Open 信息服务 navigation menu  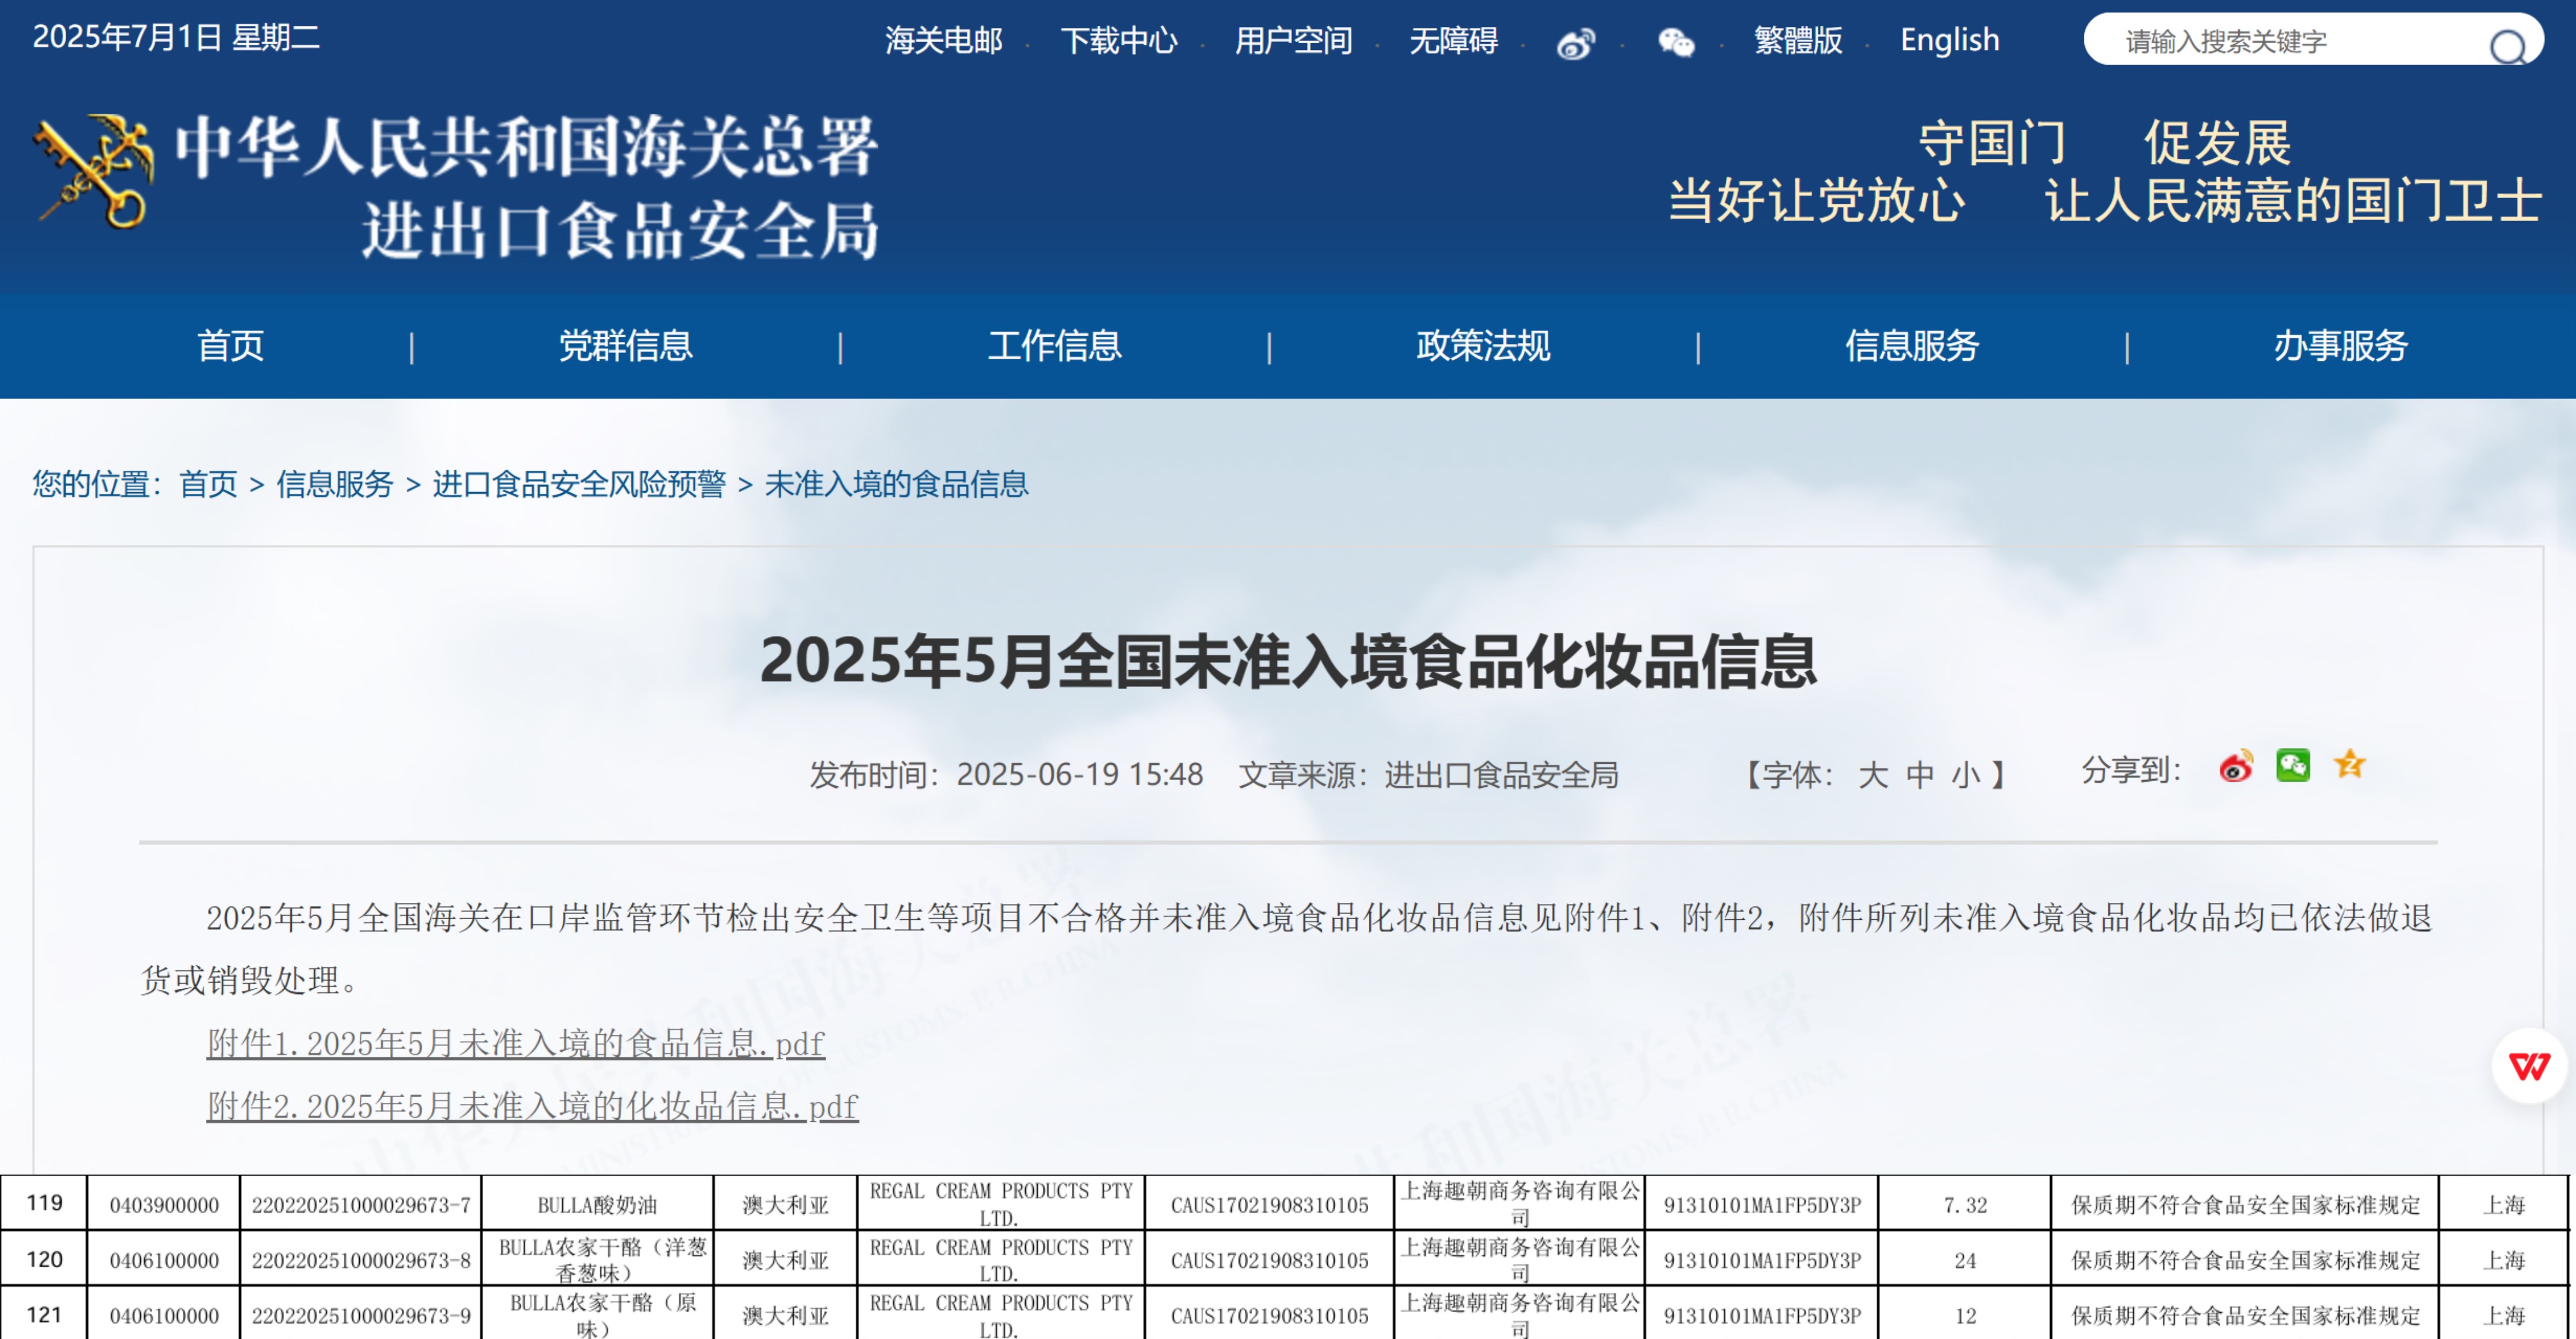click(1912, 346)
